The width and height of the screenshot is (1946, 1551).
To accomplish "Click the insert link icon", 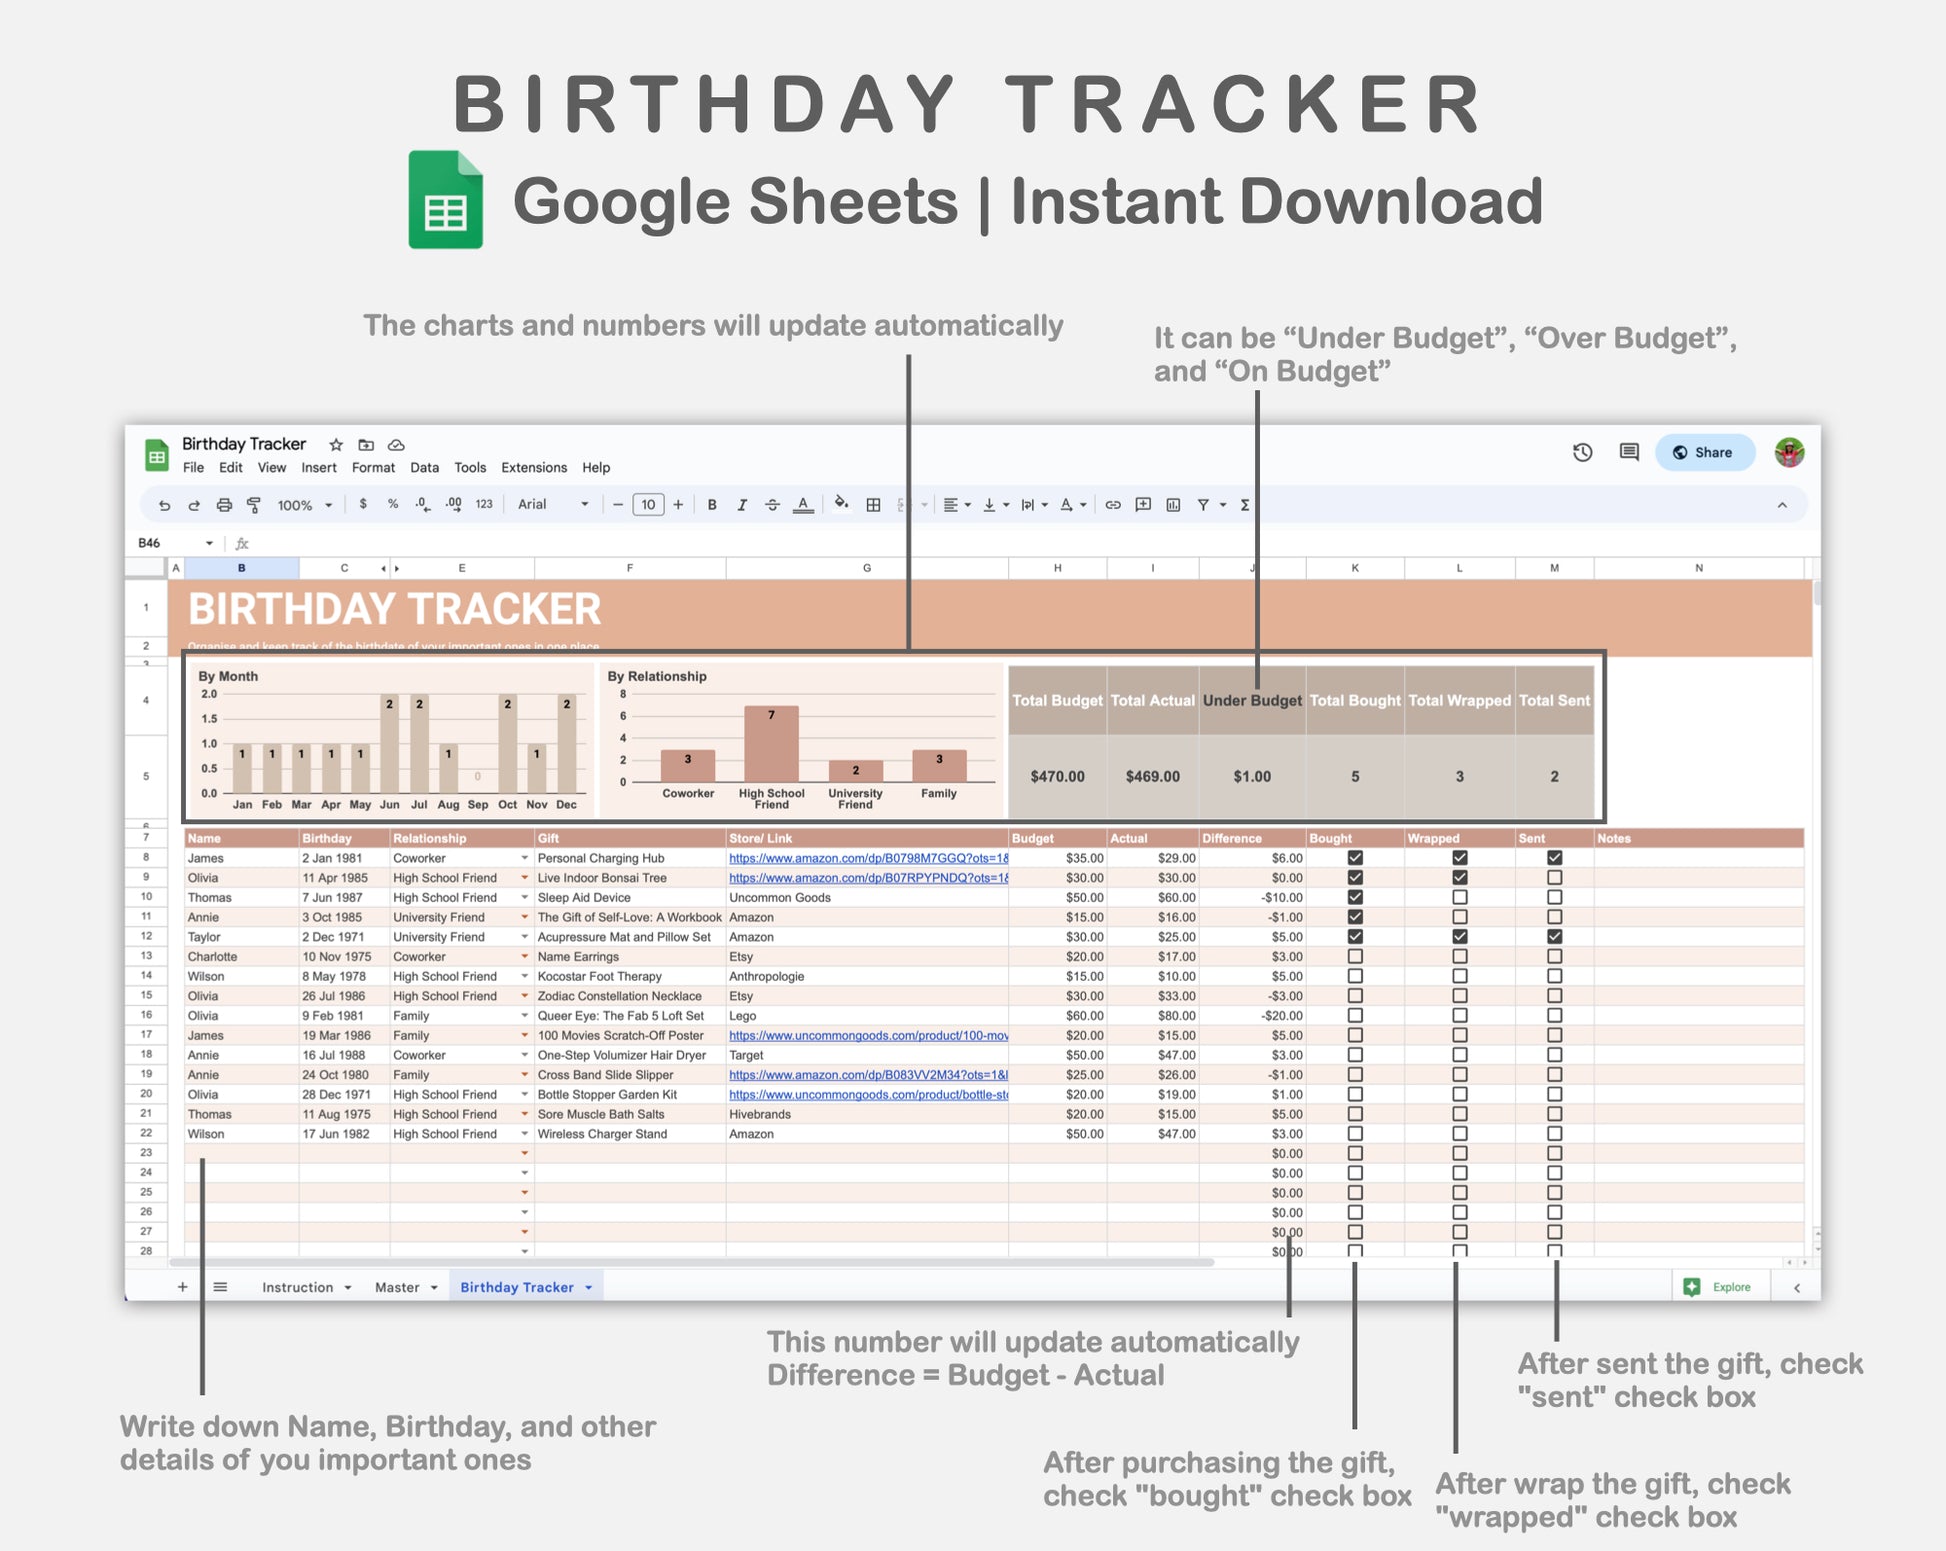I will [x=1113, y=505].
